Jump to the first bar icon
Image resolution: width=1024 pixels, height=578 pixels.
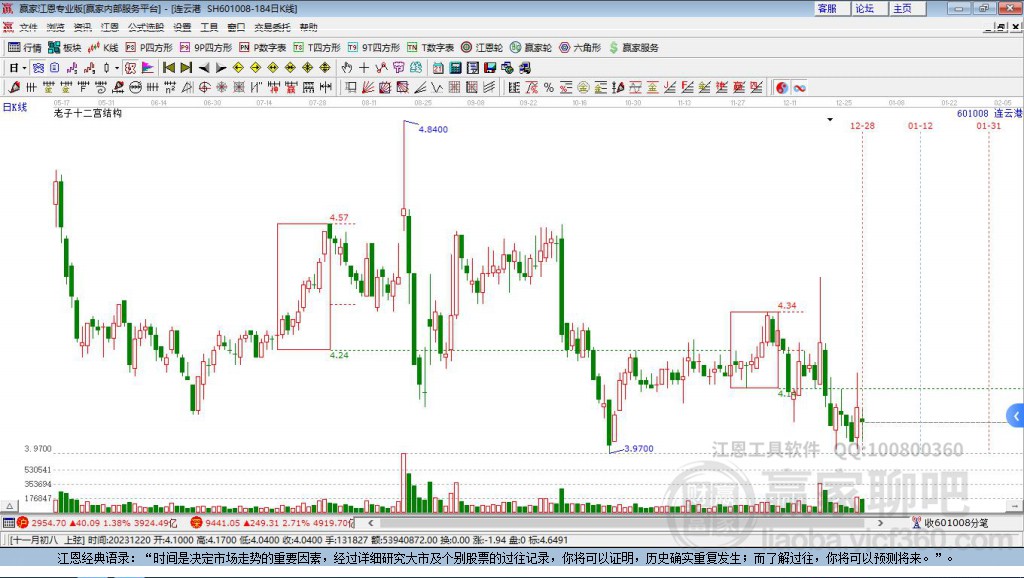tap(169, 68)
